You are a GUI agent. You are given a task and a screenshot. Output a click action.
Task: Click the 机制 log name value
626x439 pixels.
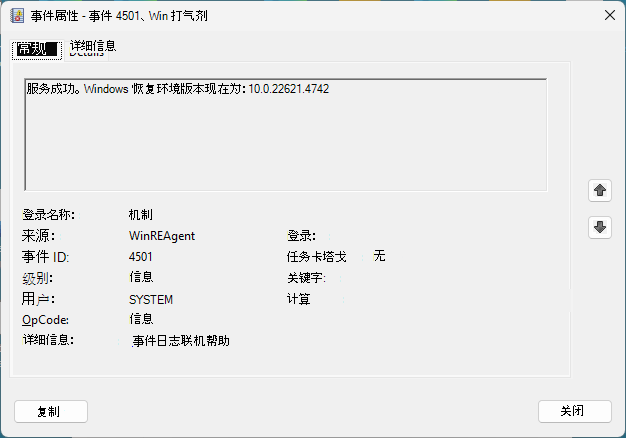pos(141,215)
